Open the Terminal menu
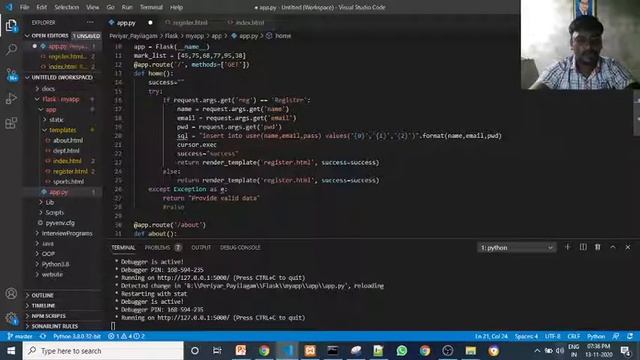The width and height of the screenshot is (640, 360). [x=151, y=7]
